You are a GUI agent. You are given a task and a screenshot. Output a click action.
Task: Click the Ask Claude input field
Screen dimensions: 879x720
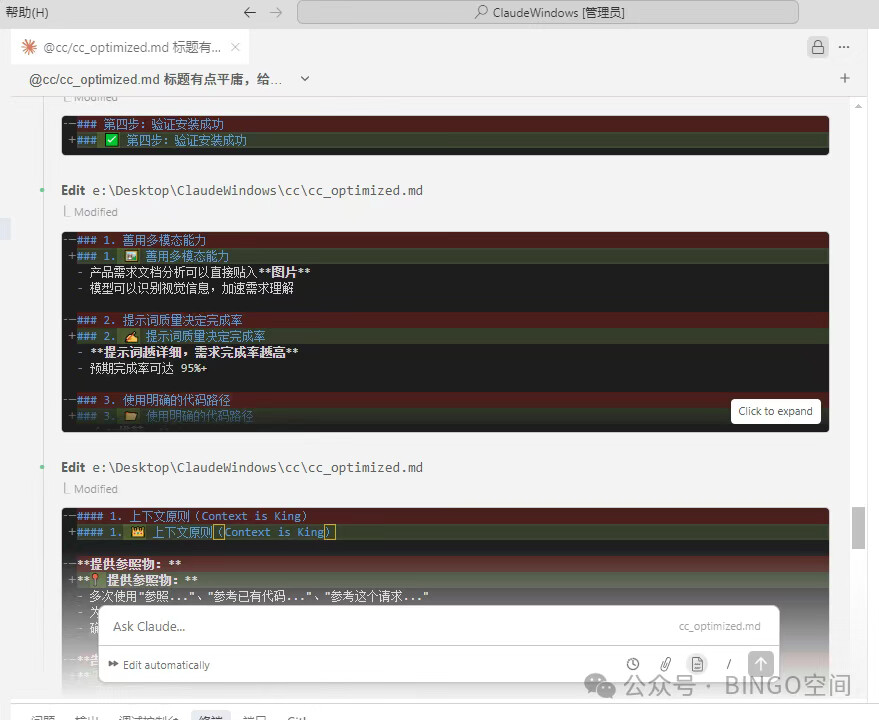pos(380,626)
